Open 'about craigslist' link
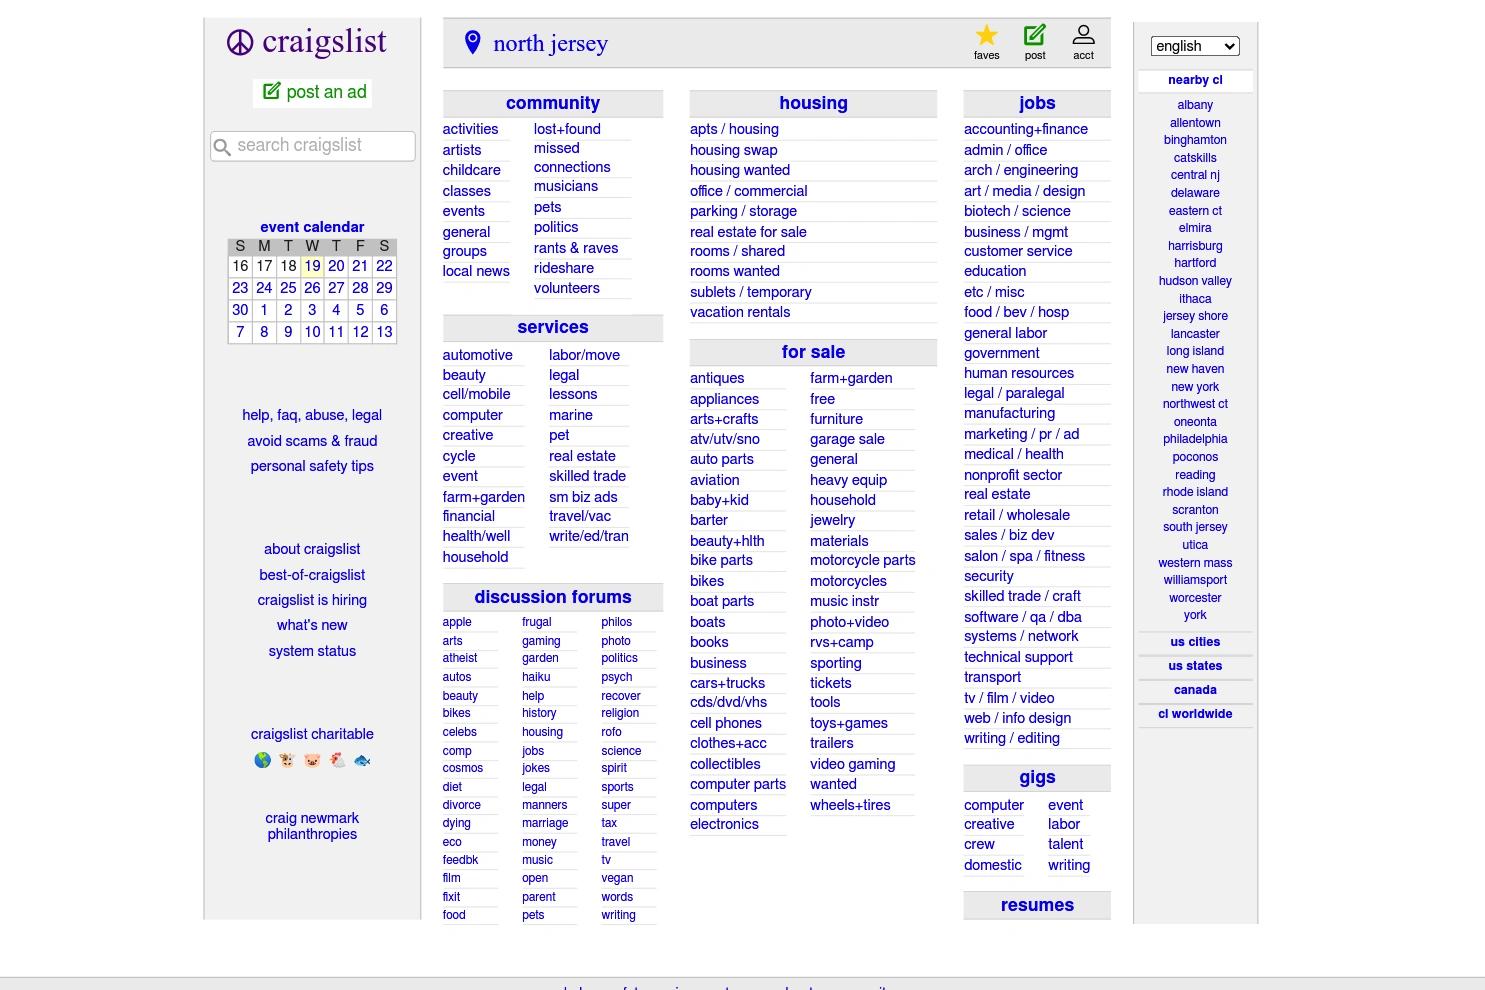Image resolution: width=1485 pixels, height=990 pixels. 312,549
